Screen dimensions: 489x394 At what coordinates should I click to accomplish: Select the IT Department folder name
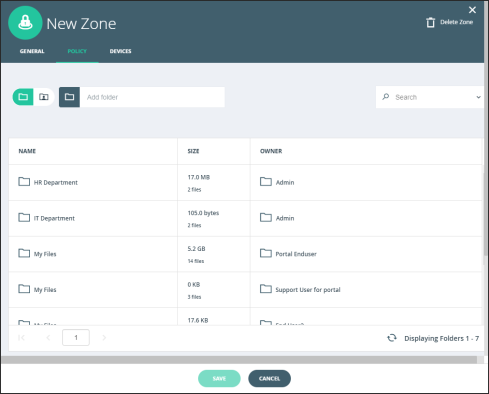(x=54, y=218)
